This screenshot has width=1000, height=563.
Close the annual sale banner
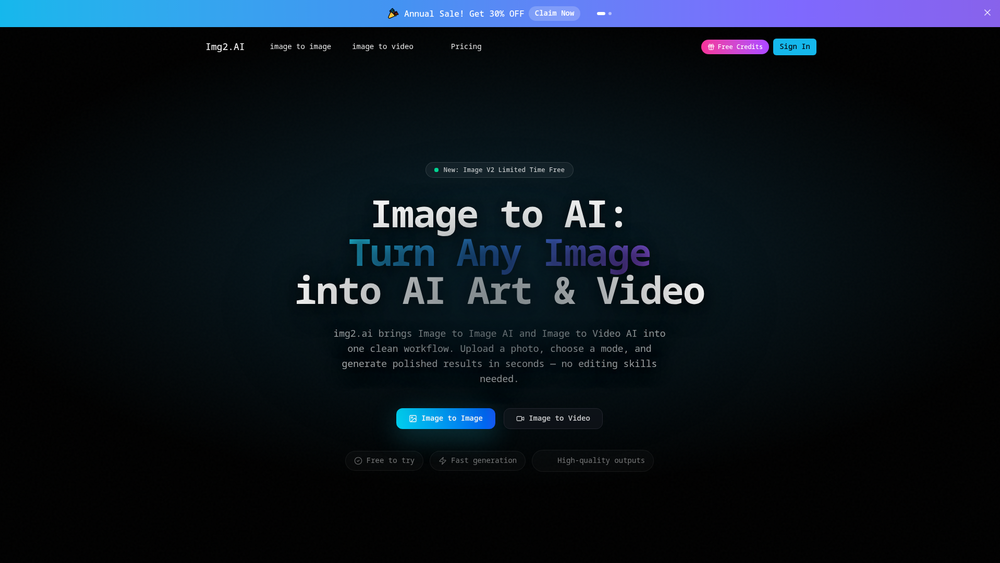987,13
